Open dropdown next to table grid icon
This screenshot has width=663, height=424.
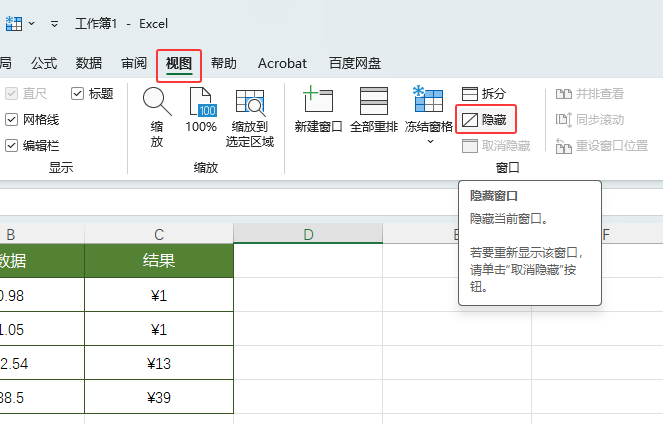(x=32, y=24)
